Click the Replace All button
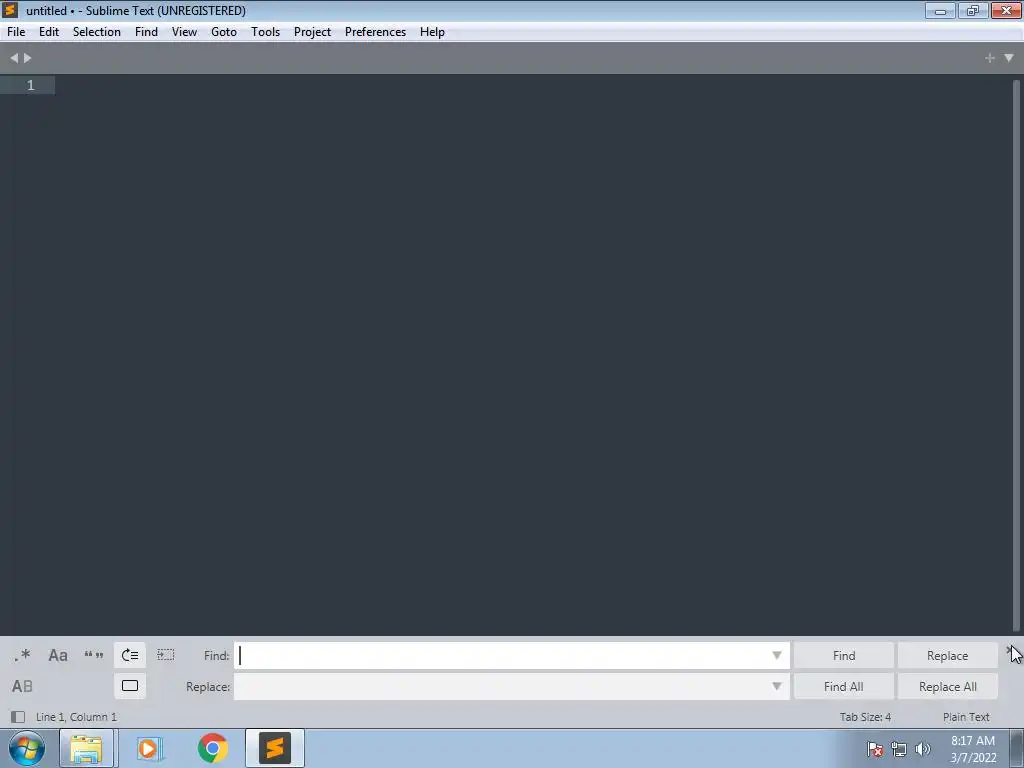 tap(947, 686)
